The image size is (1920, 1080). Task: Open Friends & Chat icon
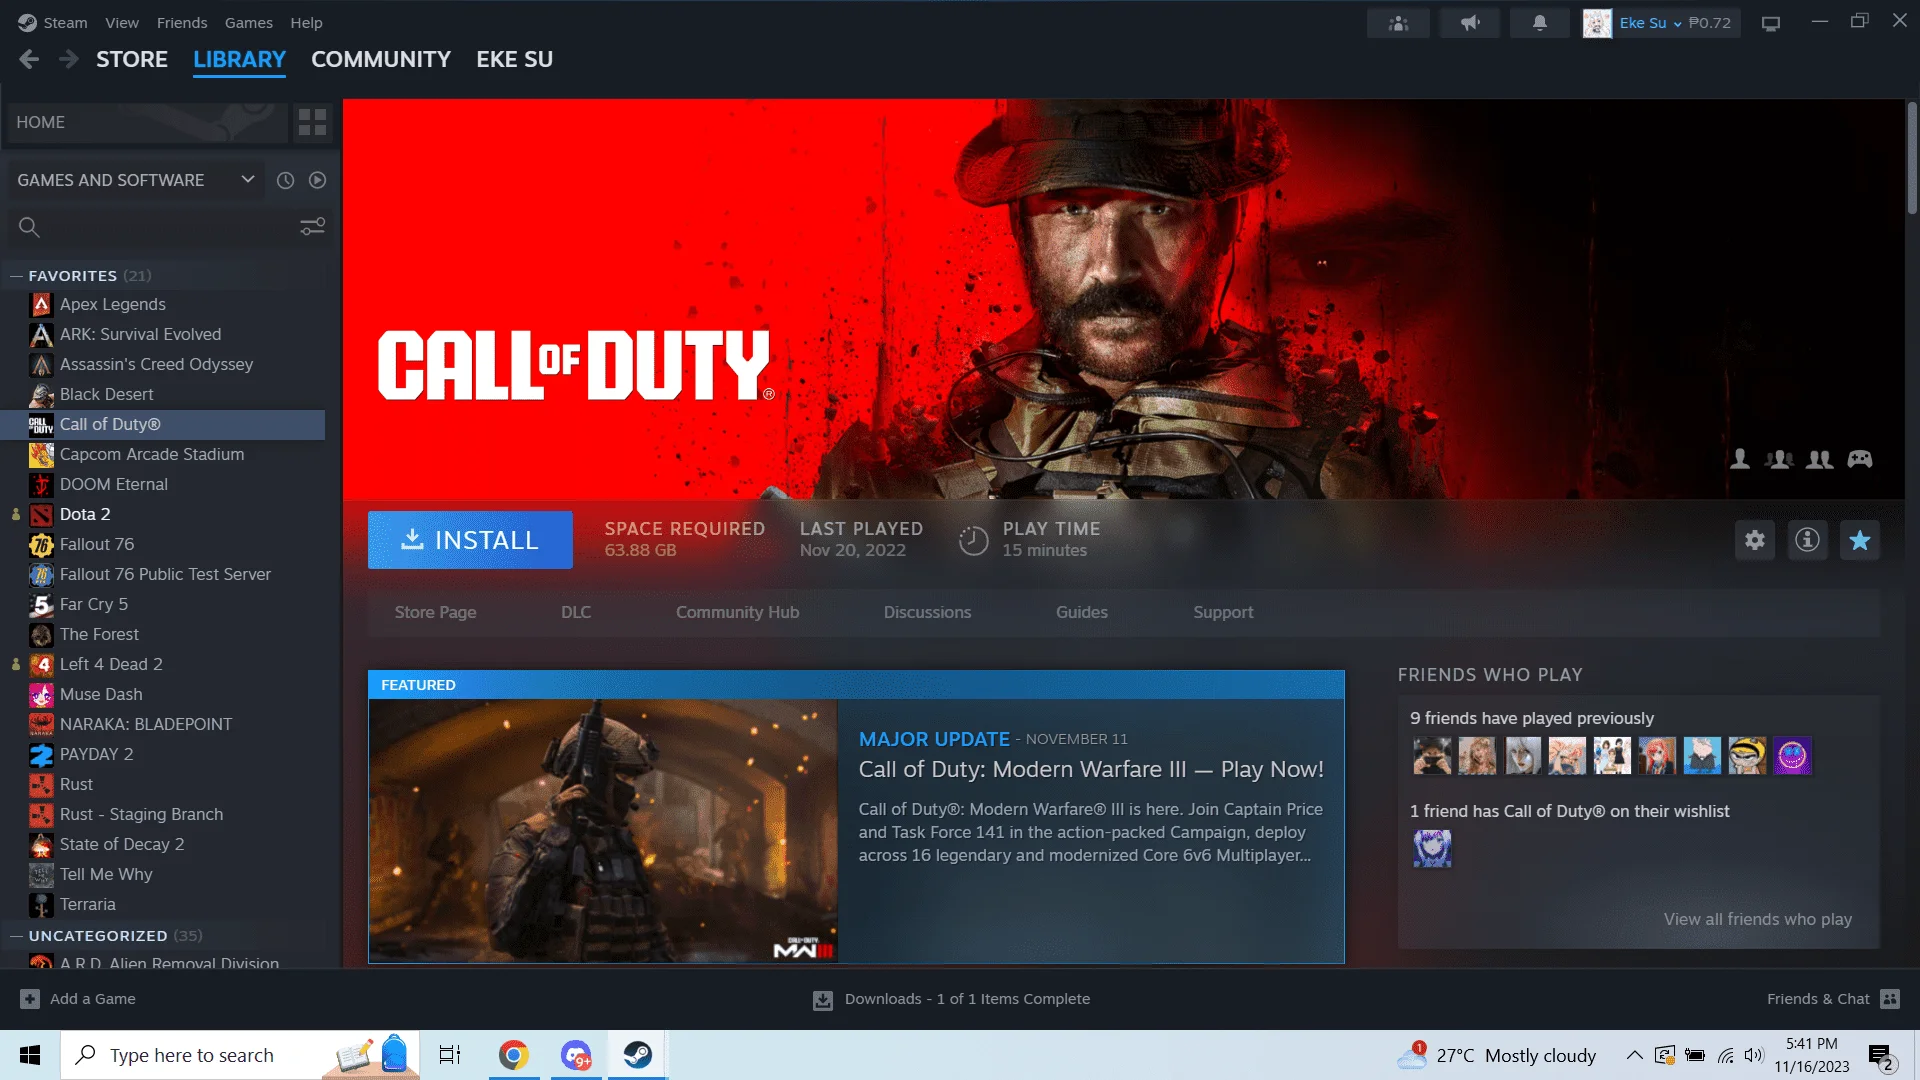point(1890,999)
